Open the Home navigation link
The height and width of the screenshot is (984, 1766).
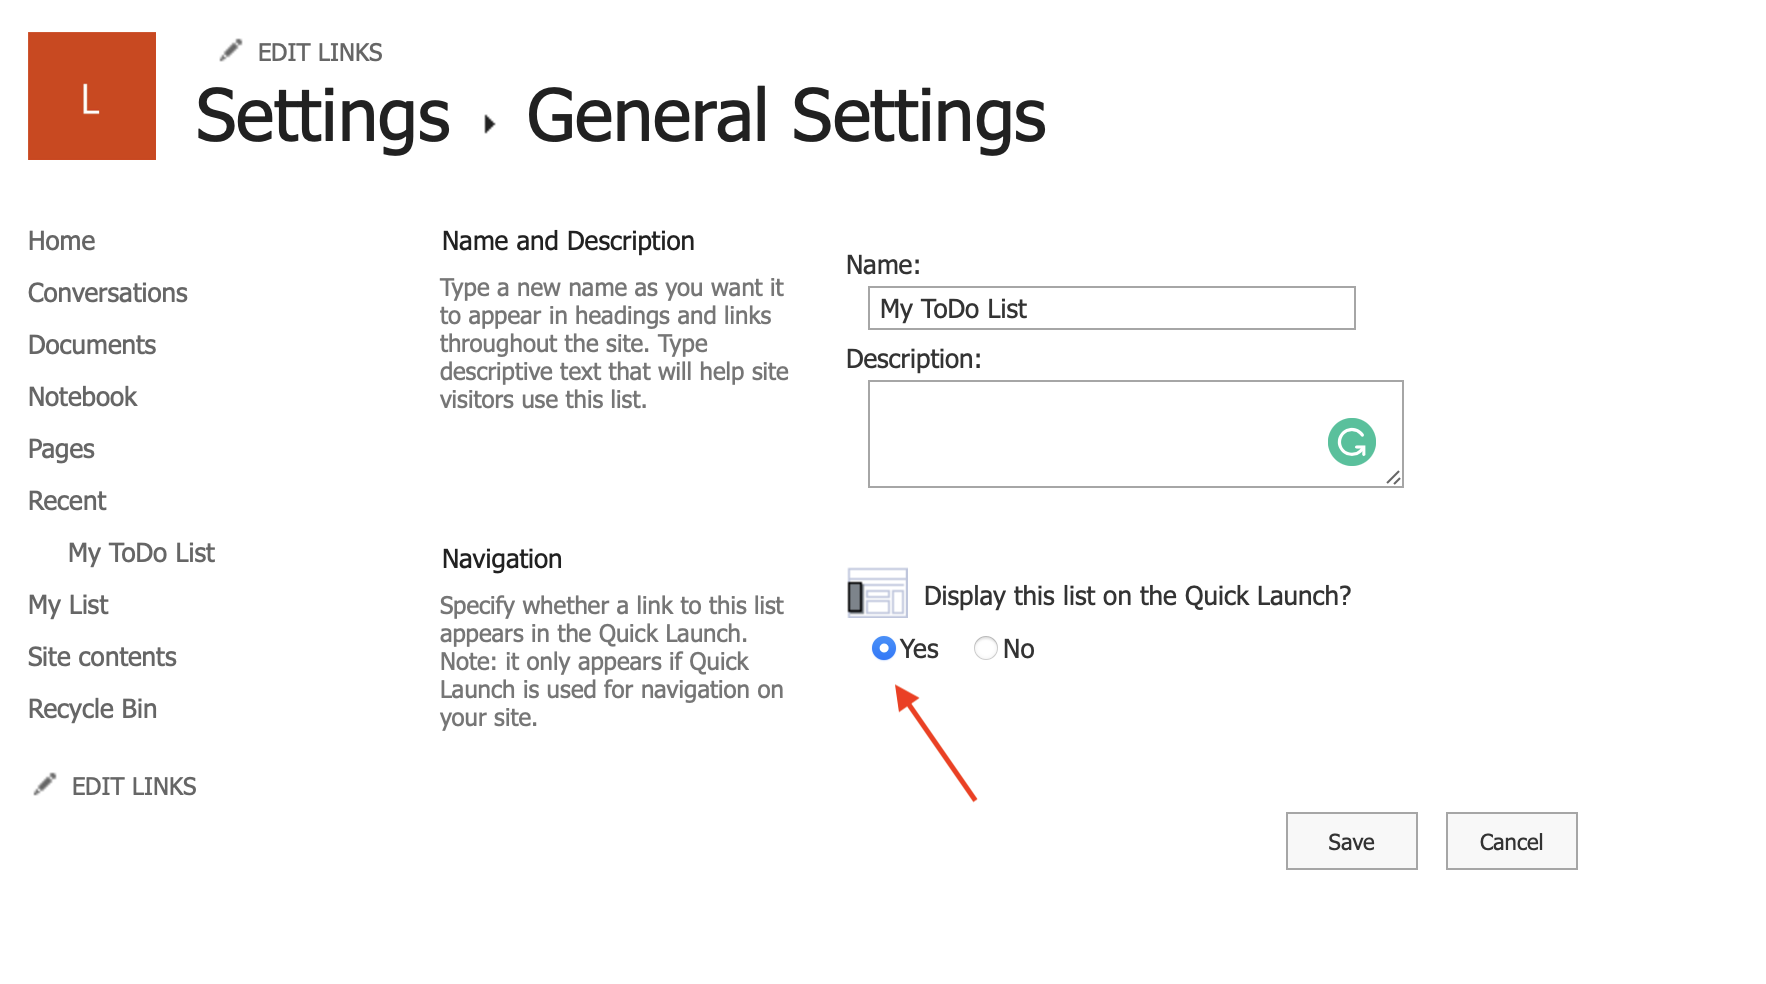(61, 240)
